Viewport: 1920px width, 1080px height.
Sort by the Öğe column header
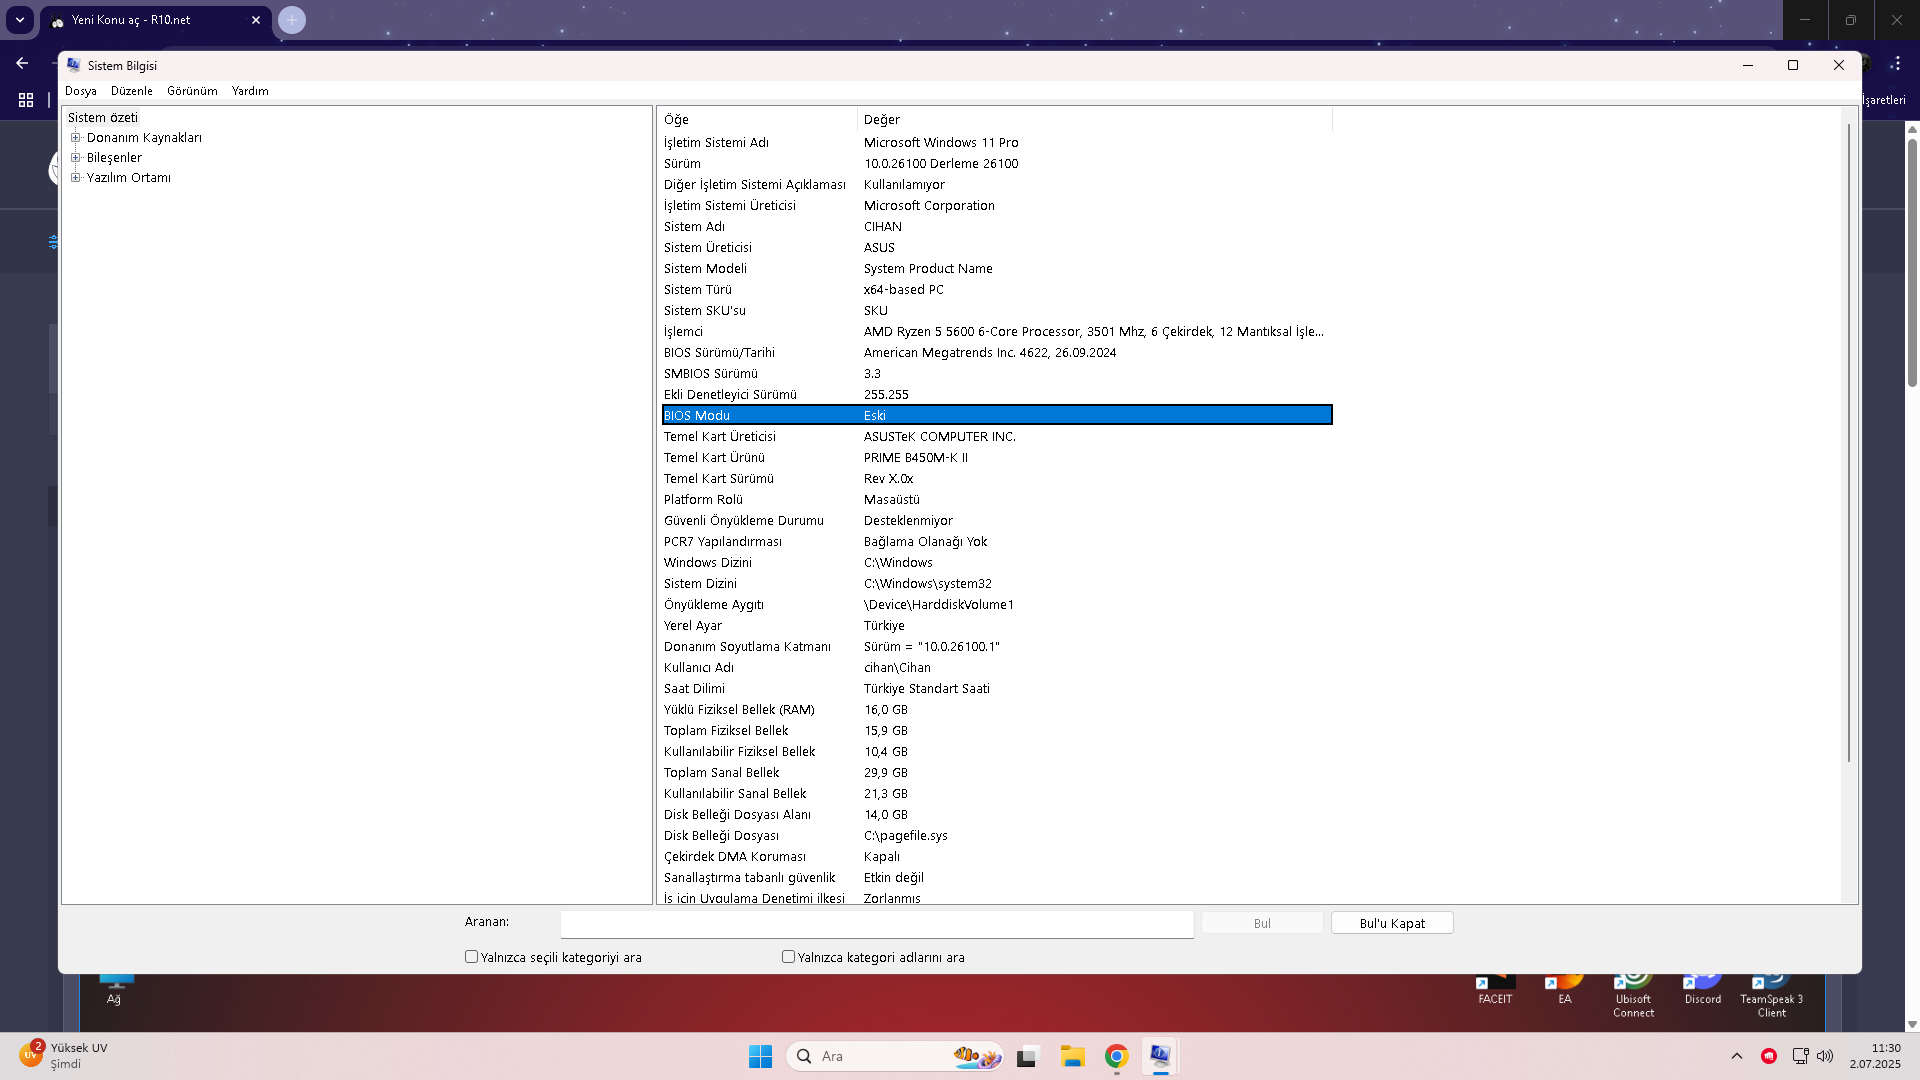[758, 119]
